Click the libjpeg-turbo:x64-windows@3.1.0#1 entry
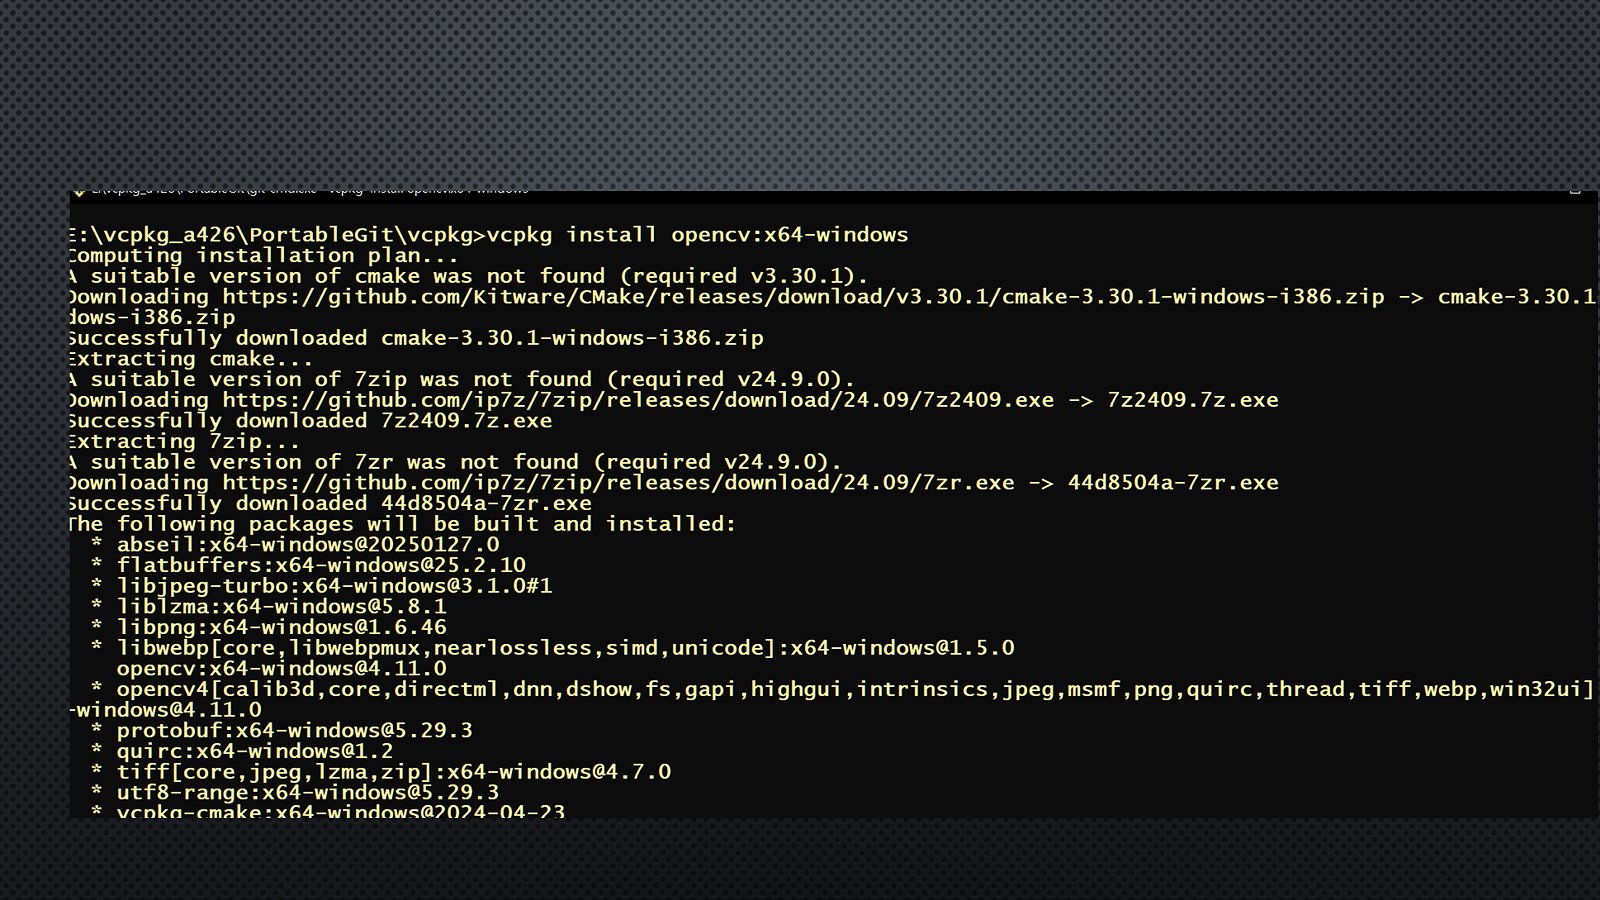 point(334,586)
